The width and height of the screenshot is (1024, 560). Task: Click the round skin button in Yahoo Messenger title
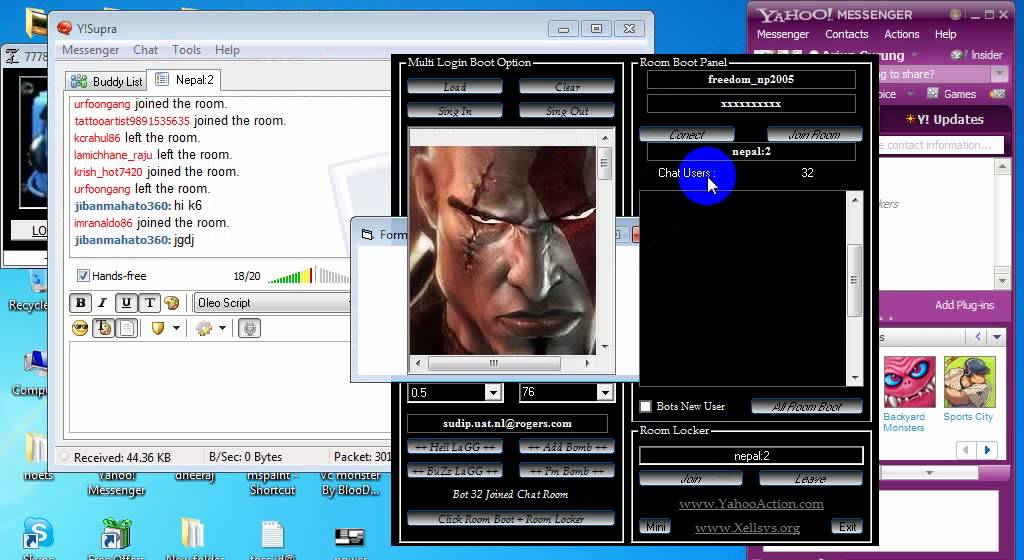click(x=955, y=14)
